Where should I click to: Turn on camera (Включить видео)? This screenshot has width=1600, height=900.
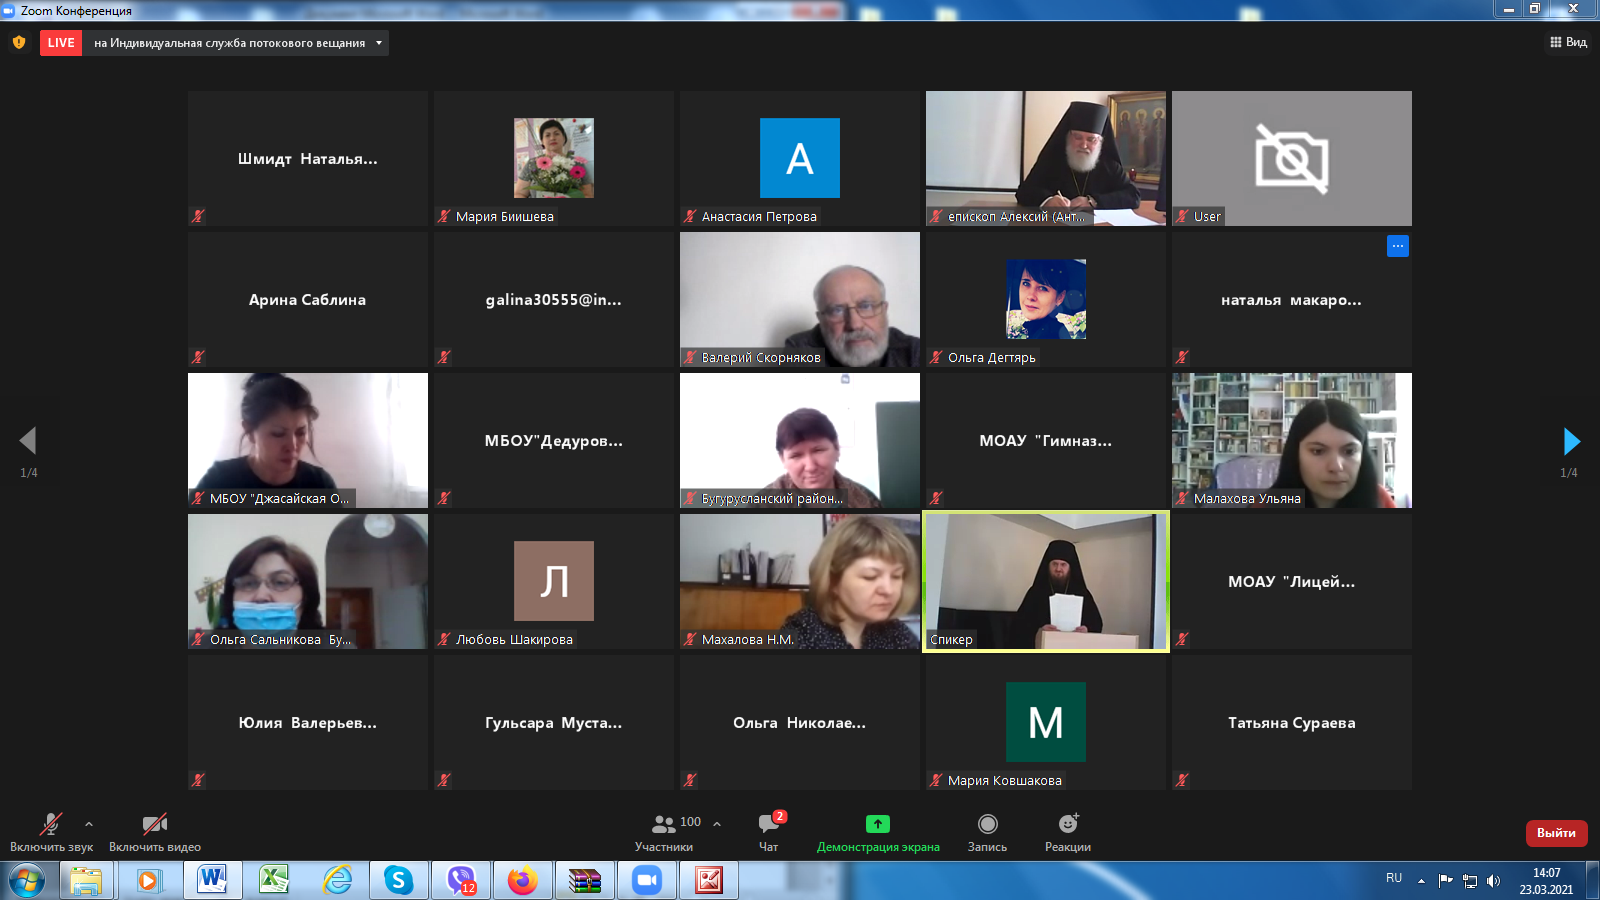coord(154,831)
